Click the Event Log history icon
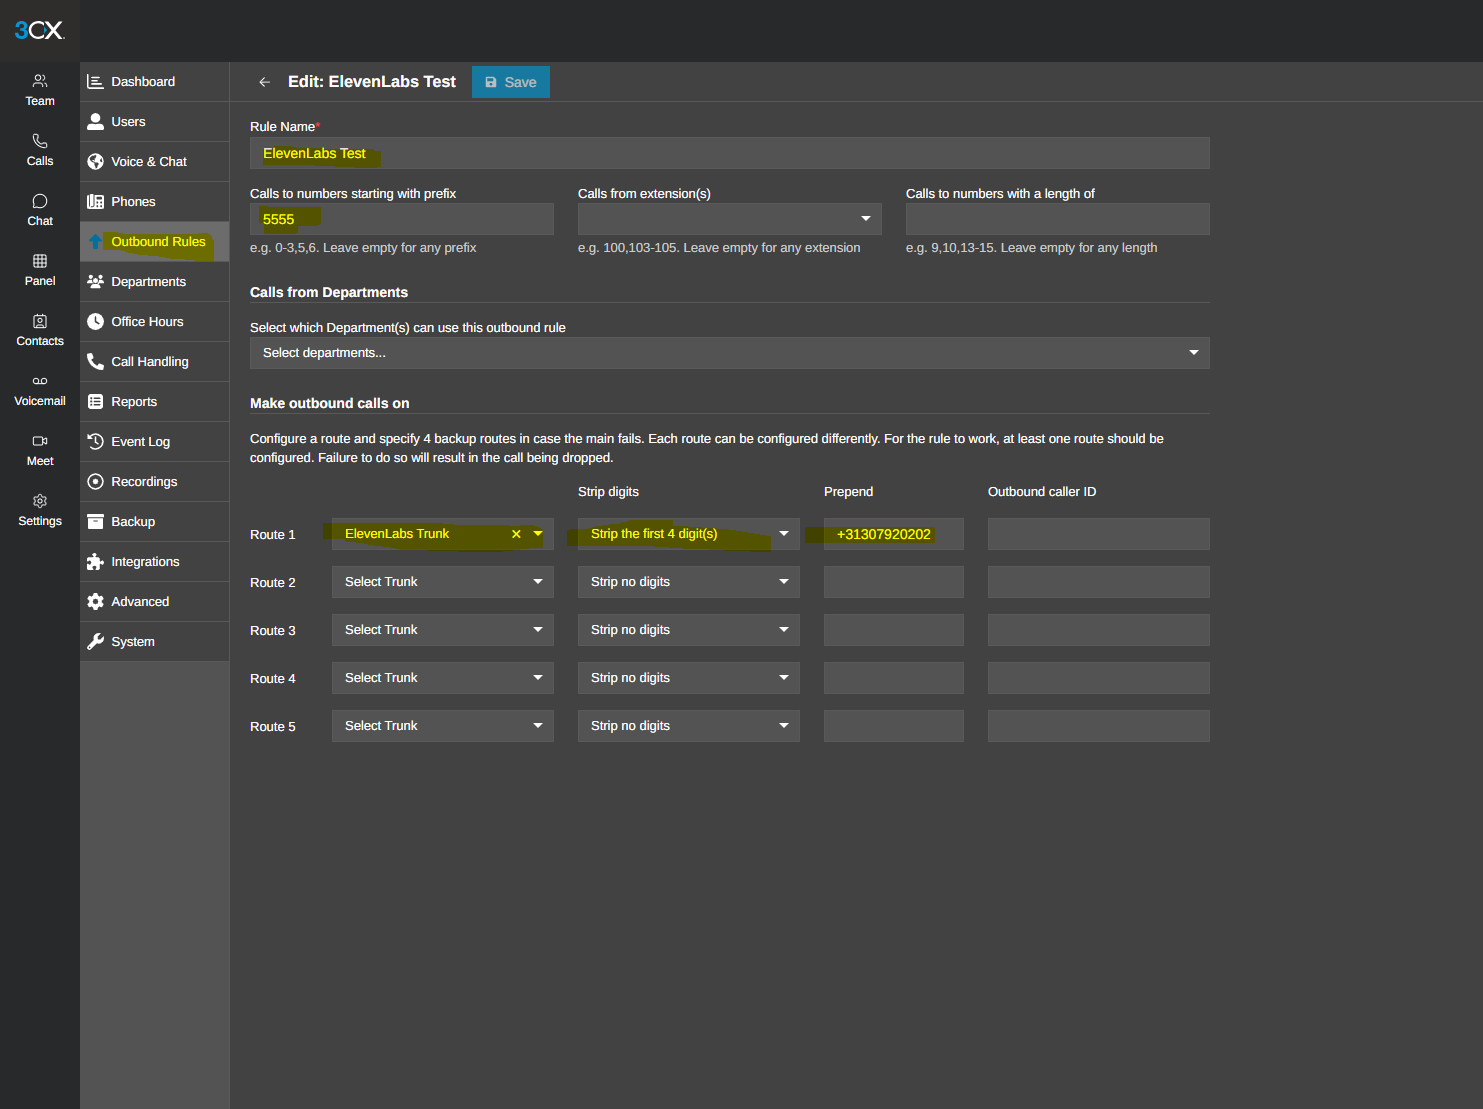 (x=95, y=442)
